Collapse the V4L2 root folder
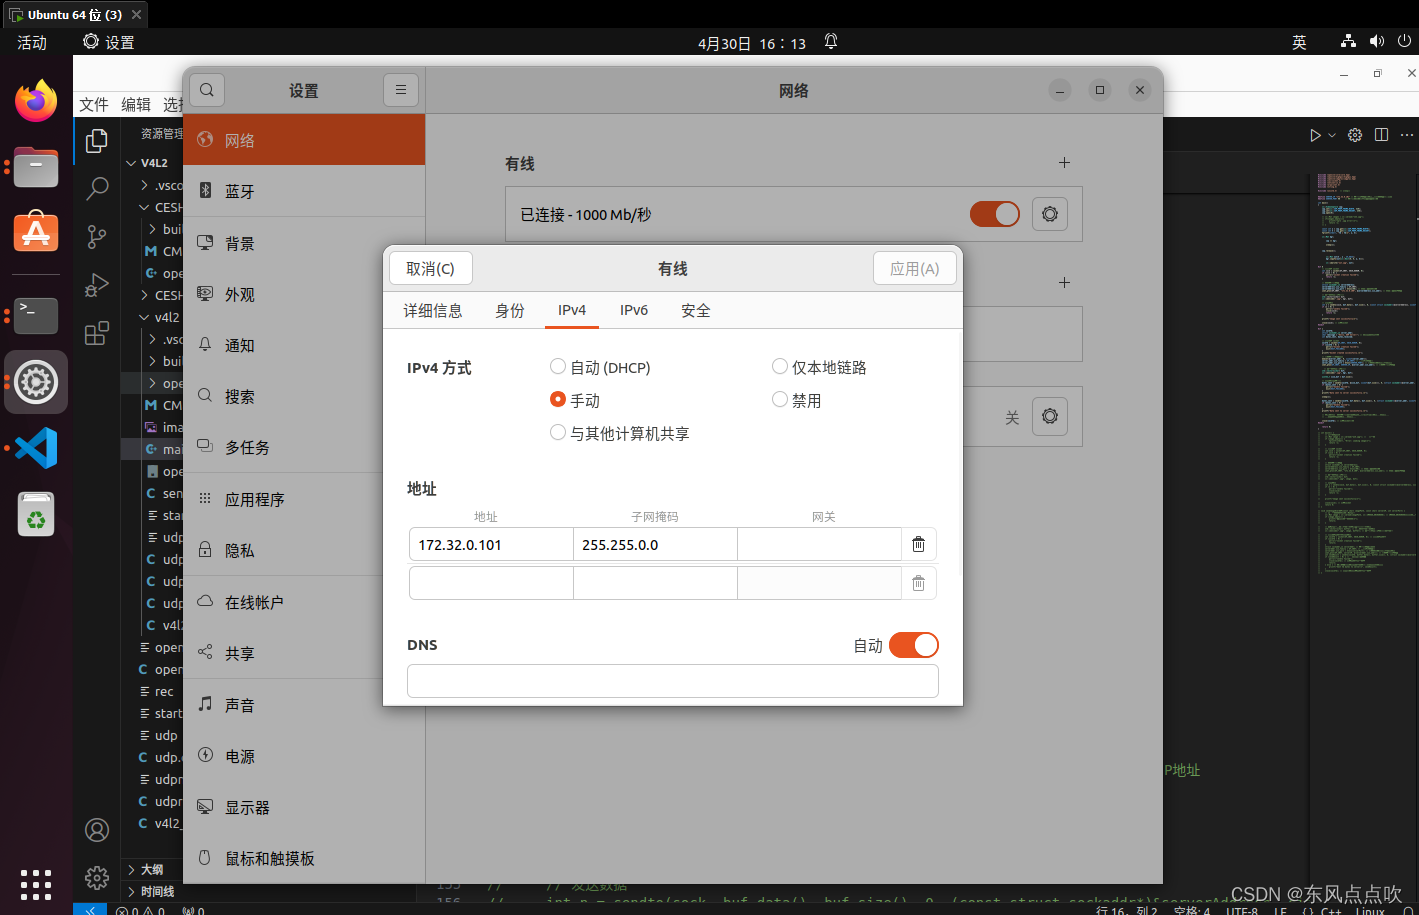 coord(131,163)
